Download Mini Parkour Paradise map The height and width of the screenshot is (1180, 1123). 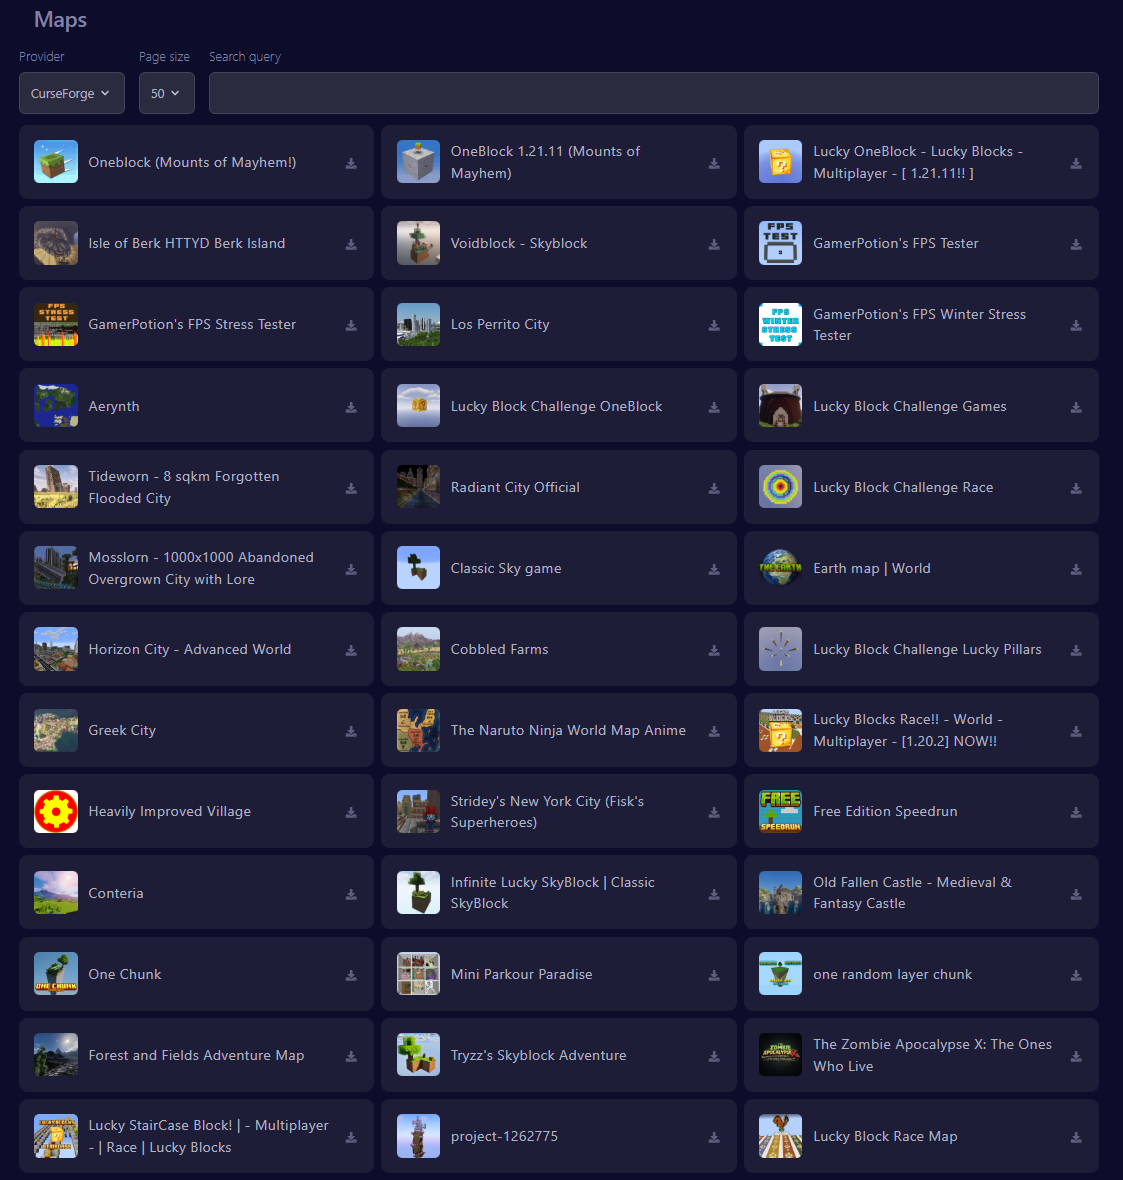[x=714, y=975]
